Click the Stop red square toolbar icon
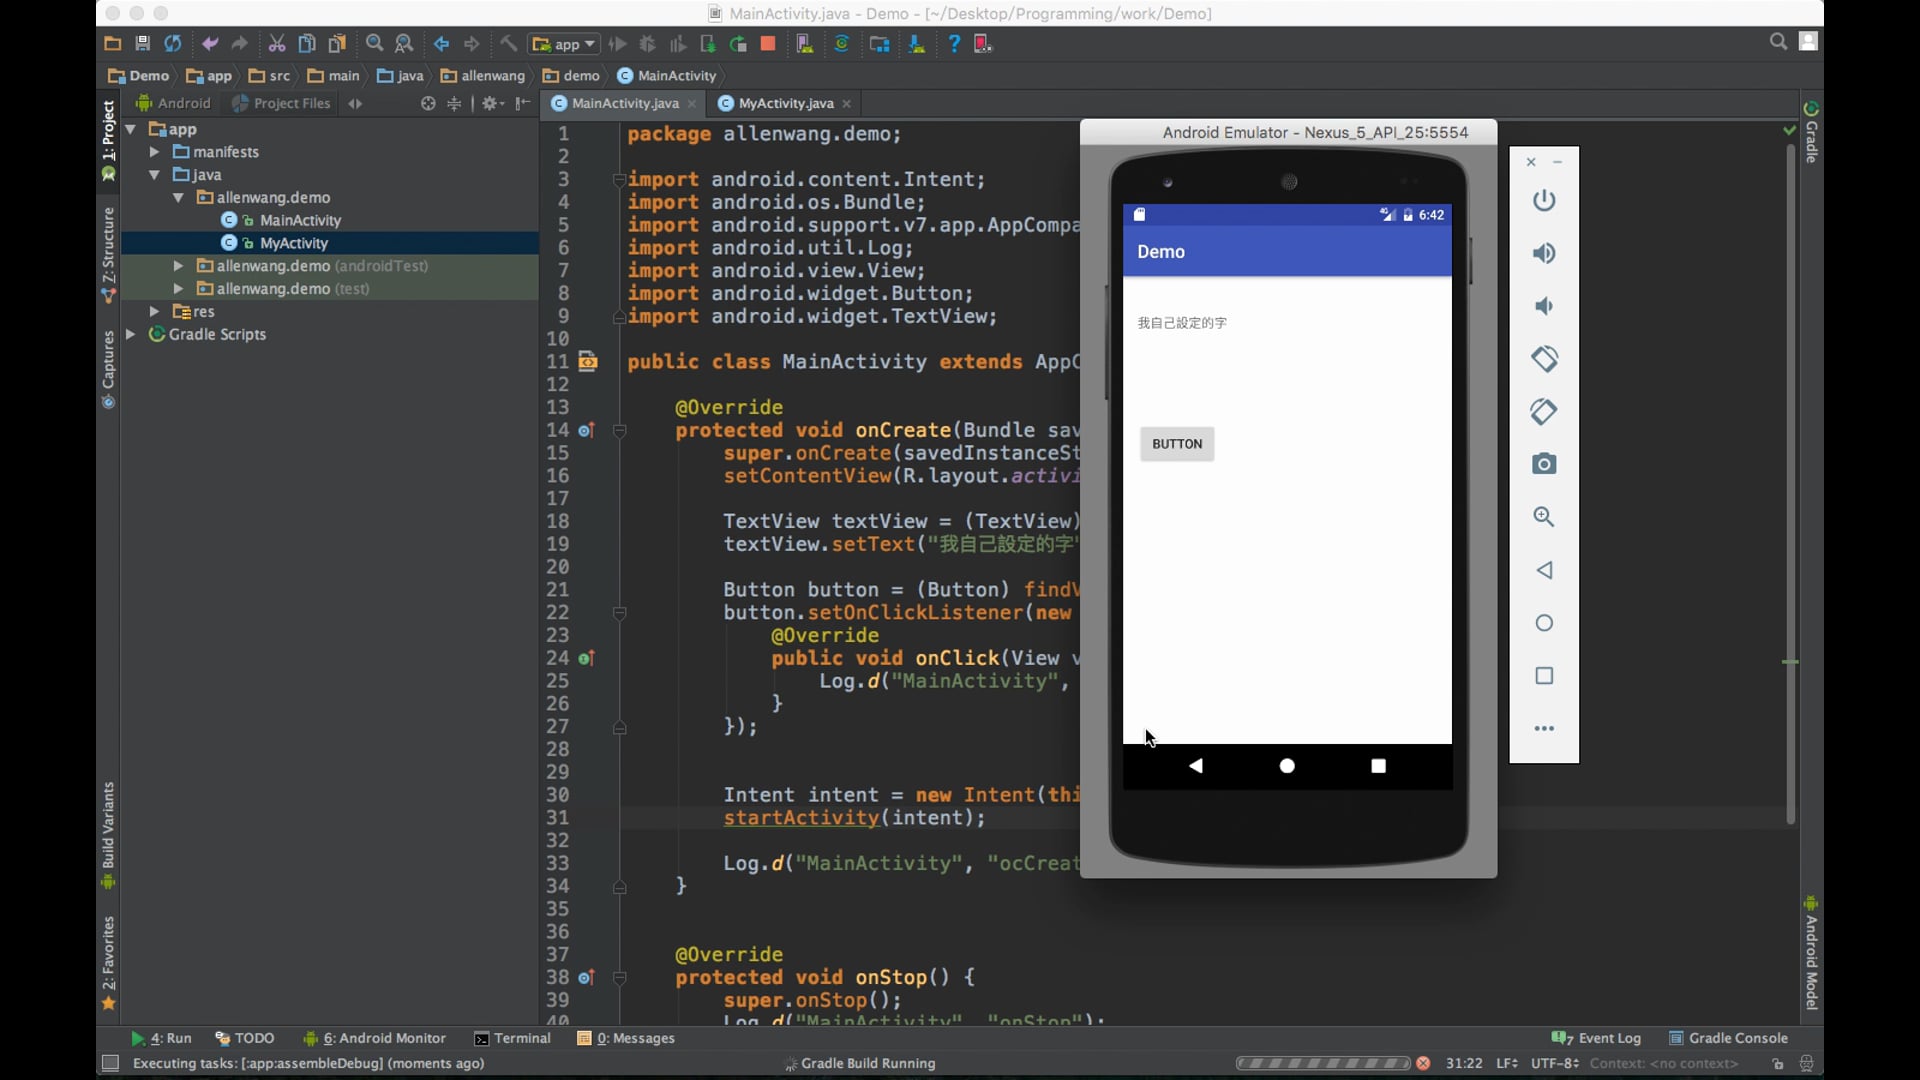The image size is (1920, 1080). 768,44
